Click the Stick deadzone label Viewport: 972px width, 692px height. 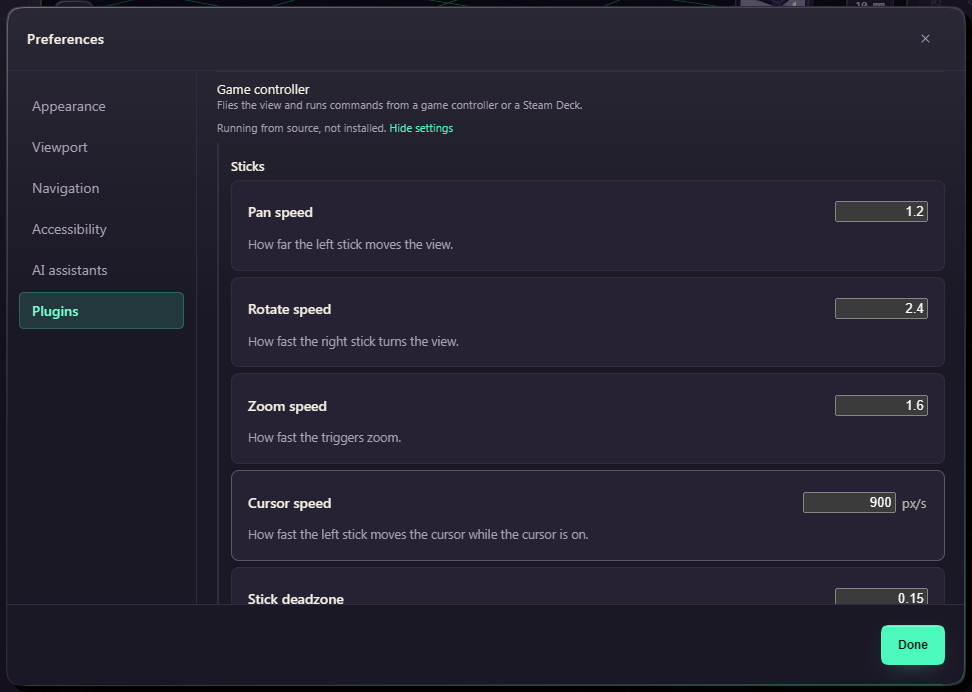[296, 598]
